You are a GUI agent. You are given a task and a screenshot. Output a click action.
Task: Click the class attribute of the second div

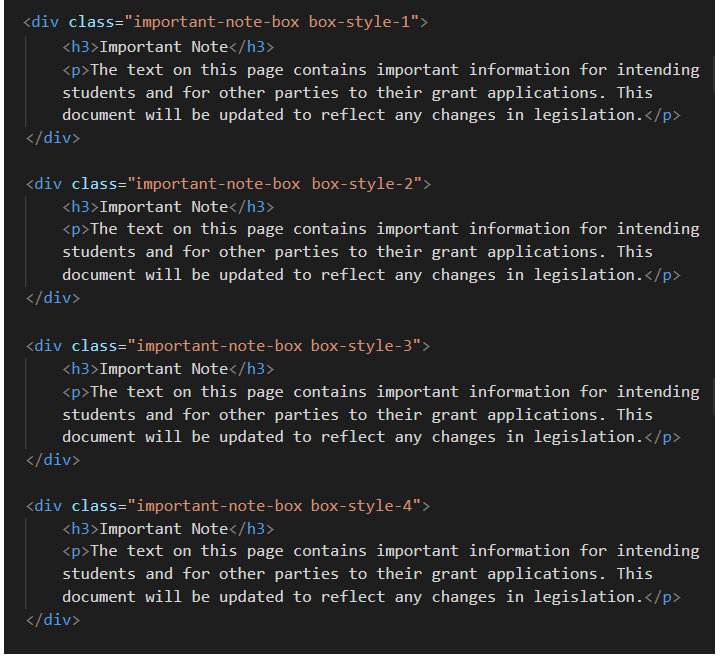click(95, 184)
